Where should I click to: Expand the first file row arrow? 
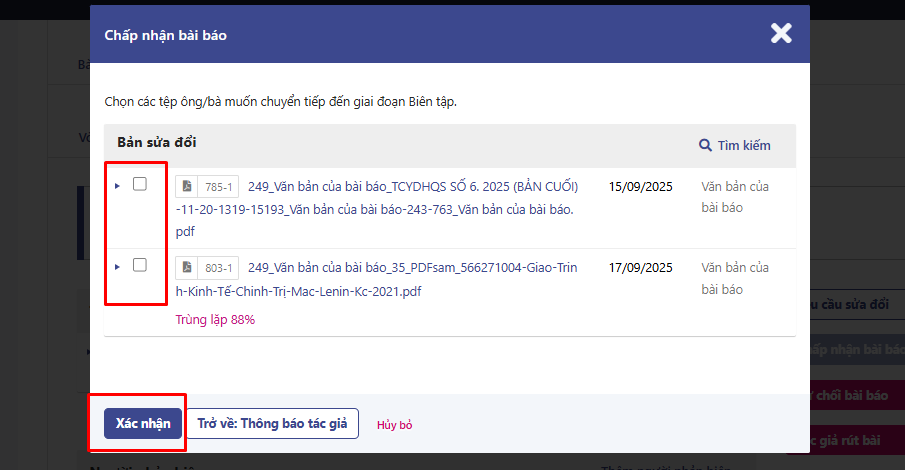117,185
